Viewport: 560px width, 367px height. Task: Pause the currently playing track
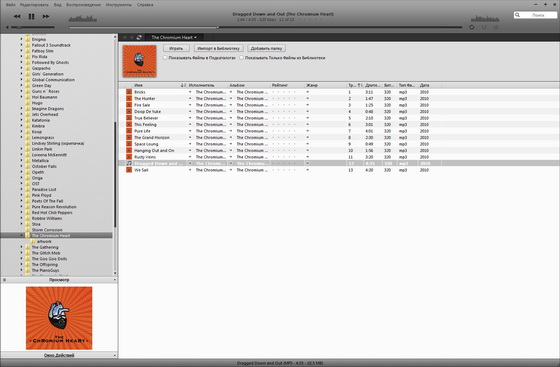tap(31, 16)
